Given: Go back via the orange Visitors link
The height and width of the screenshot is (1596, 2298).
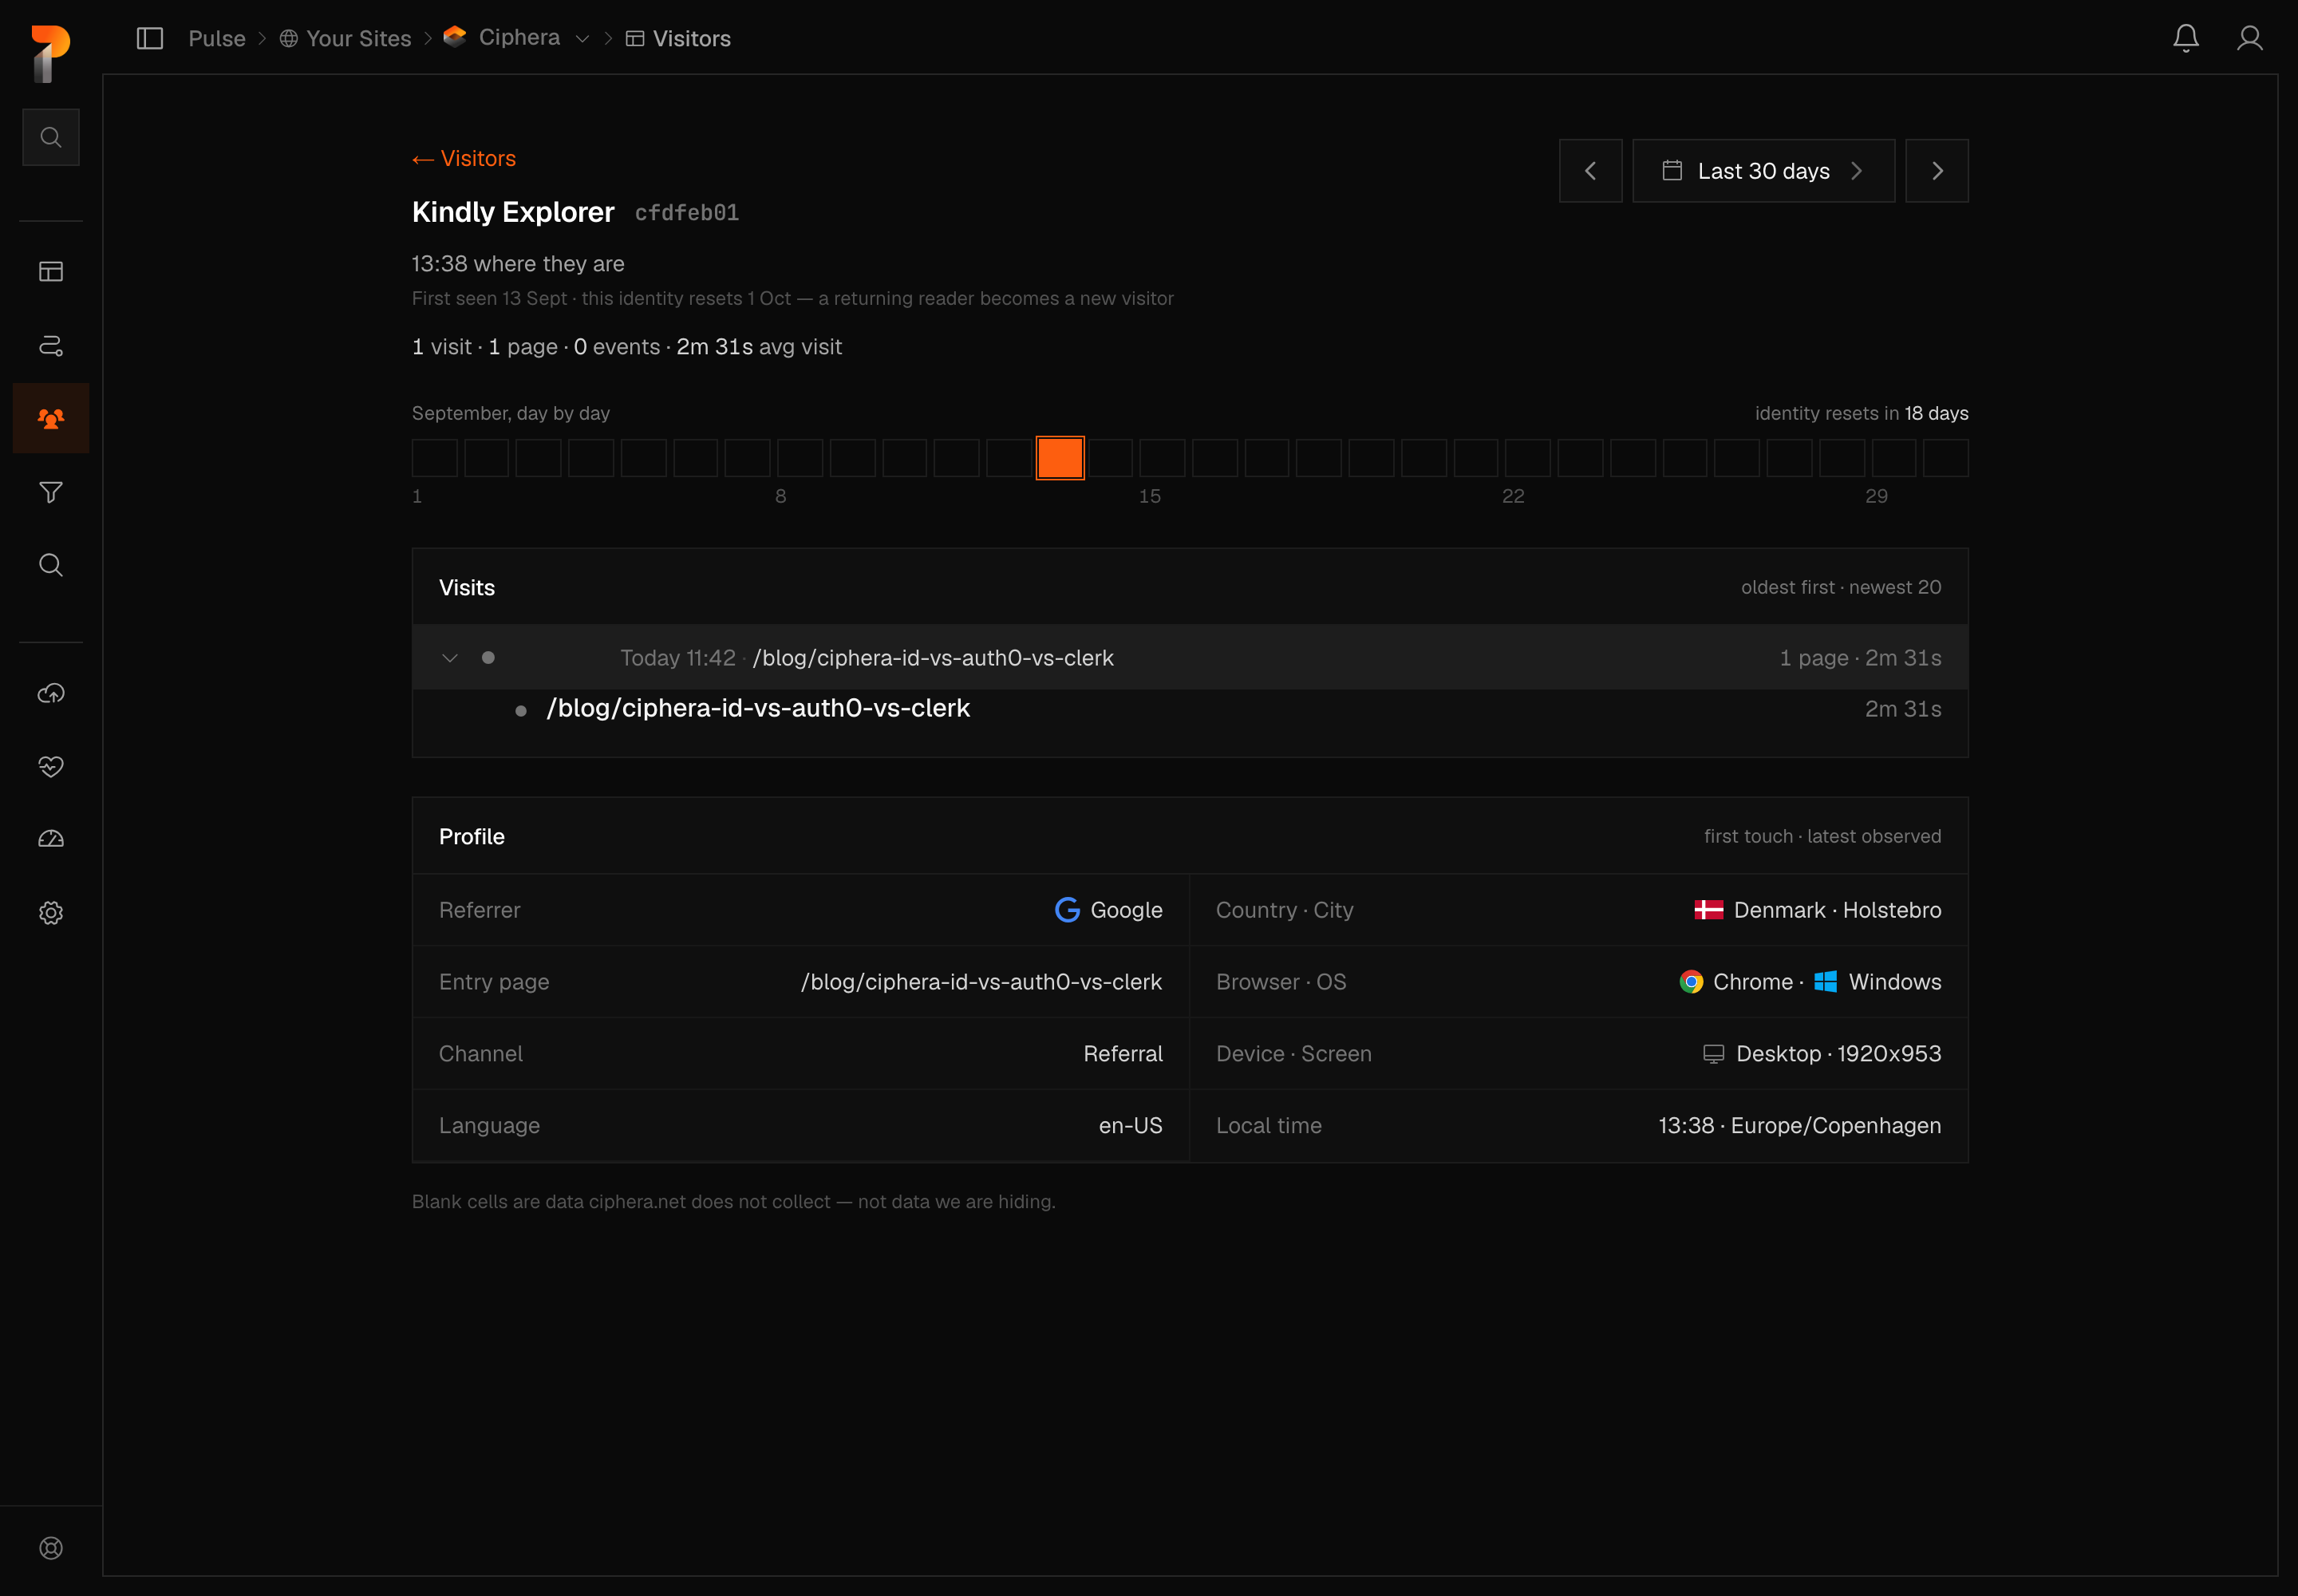Looking at the screenshot, I should pos(464,158).
